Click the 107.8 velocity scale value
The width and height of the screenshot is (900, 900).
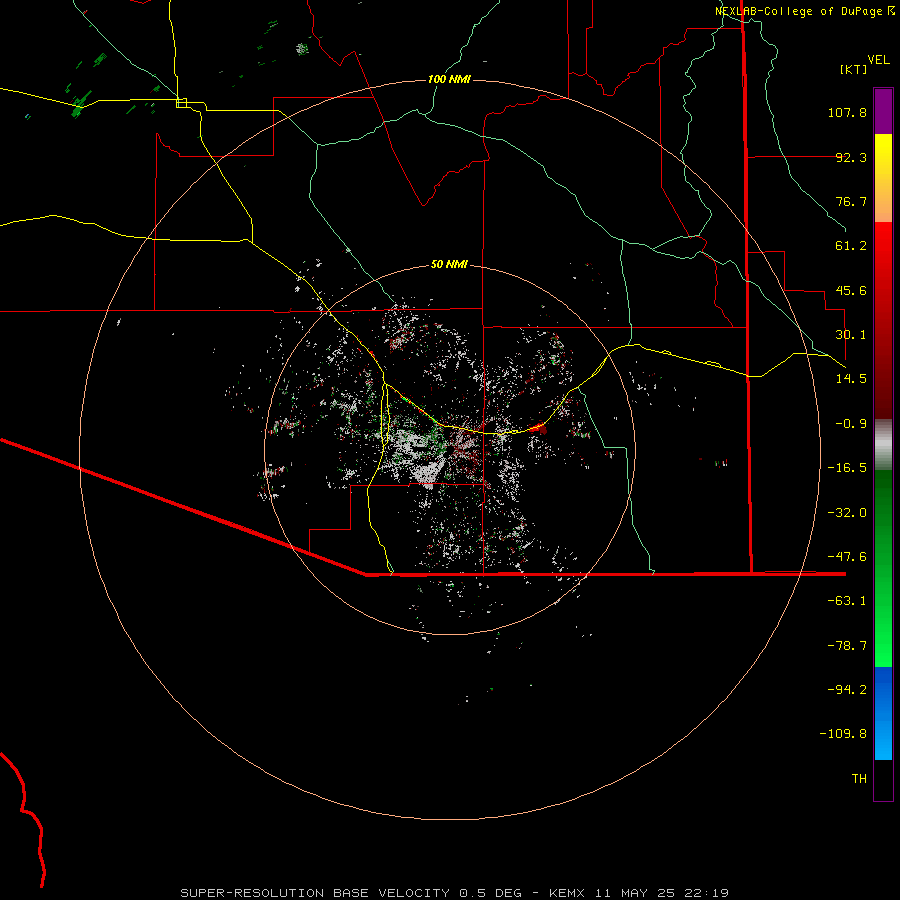(x=847, y=112)
